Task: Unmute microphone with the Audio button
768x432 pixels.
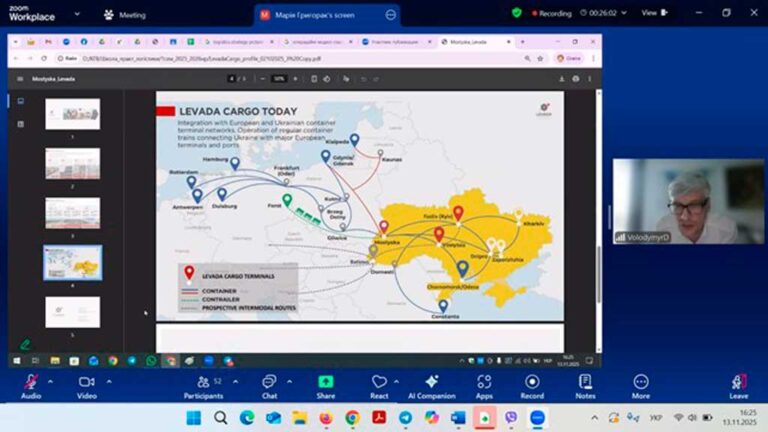Action: click(31, 384)
